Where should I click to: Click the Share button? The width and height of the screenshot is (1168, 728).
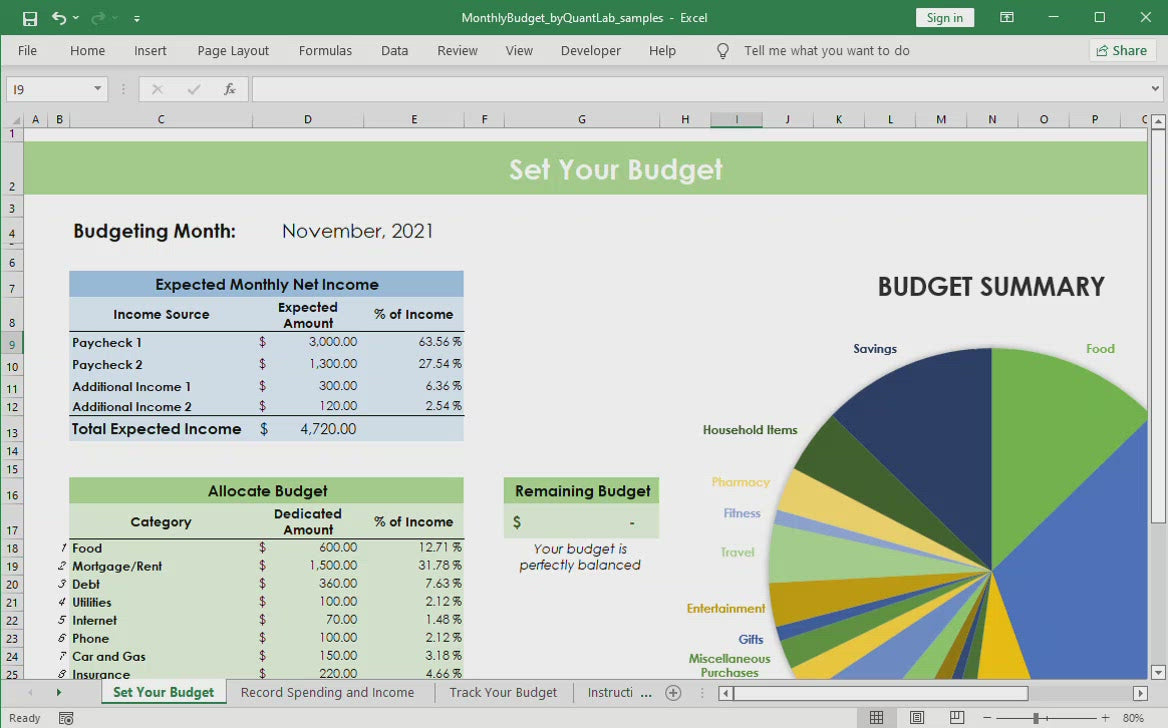1122,51
